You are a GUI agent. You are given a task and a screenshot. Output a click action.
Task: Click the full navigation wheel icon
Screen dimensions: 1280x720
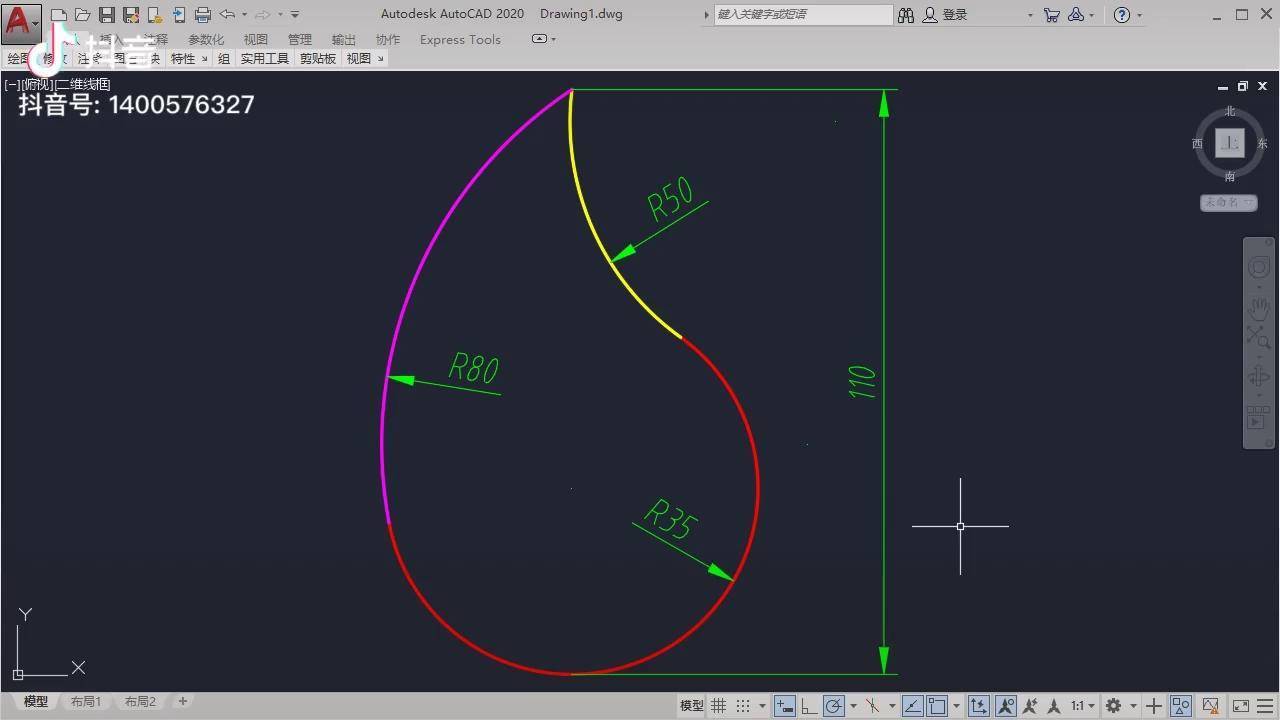[x=1258, y=267]
